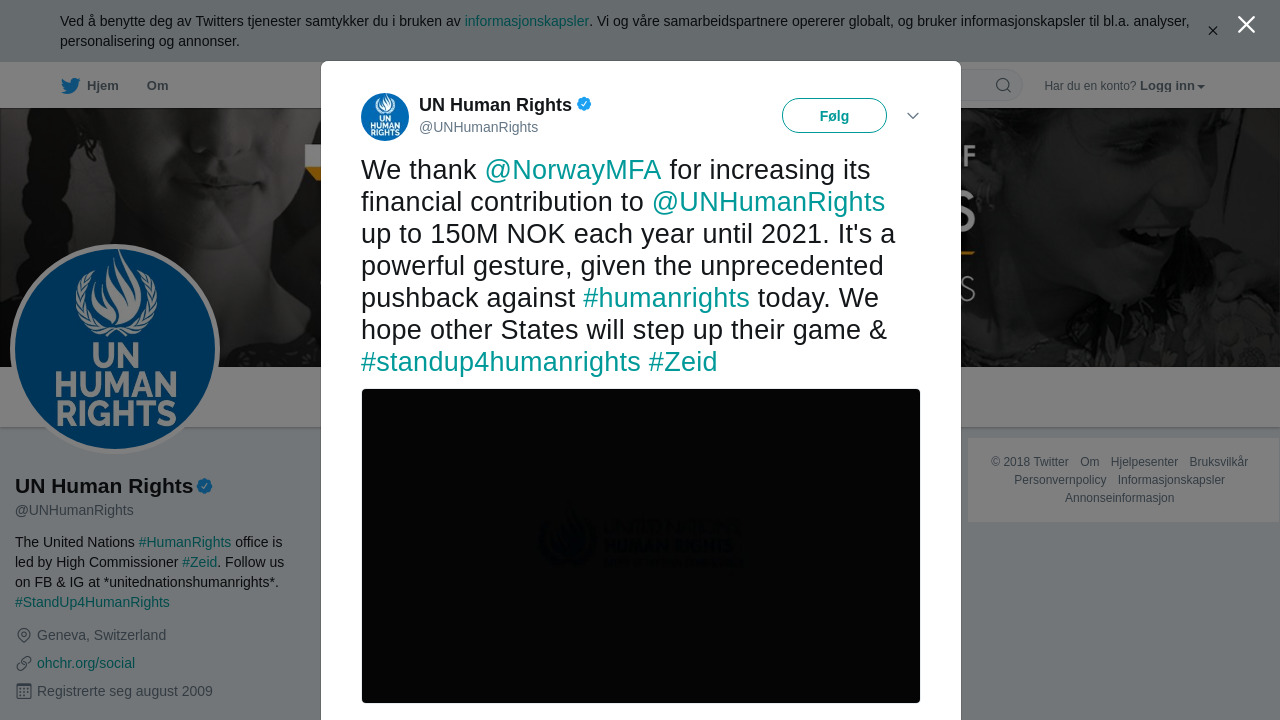Play the embedded tweet video

point(640,546)
